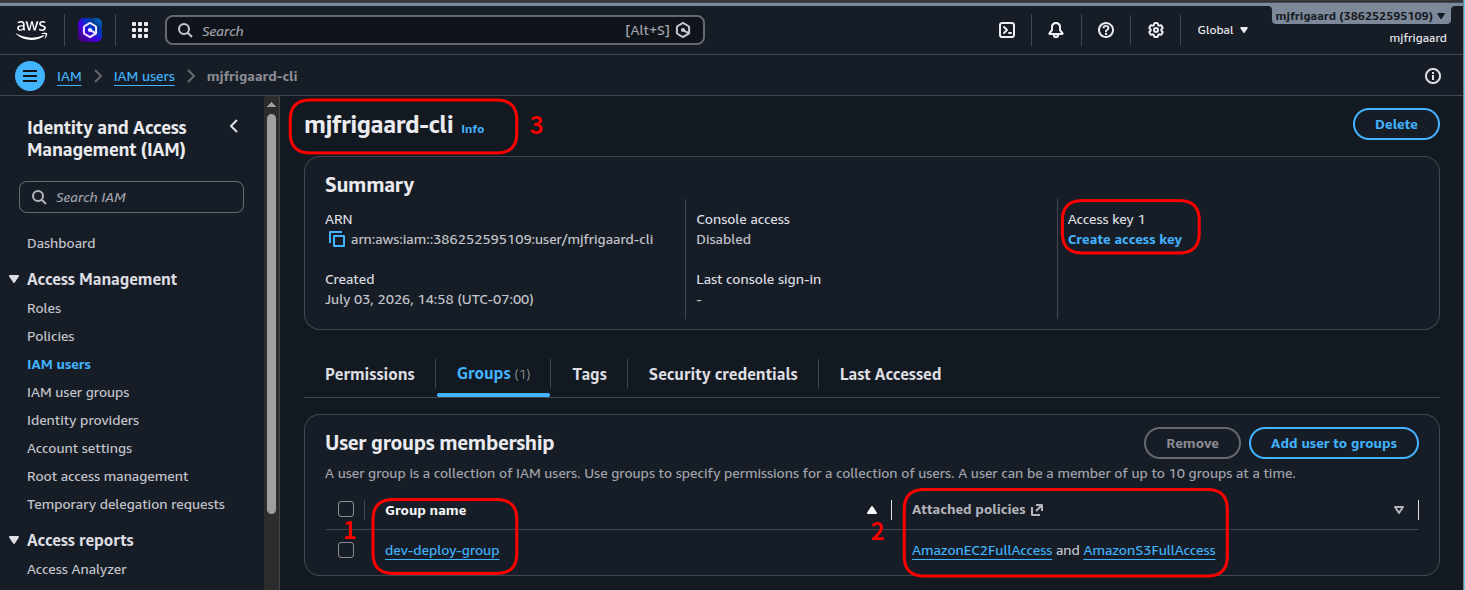
Task: Switch to Last Accessed tab
Action: click(890, 374)
